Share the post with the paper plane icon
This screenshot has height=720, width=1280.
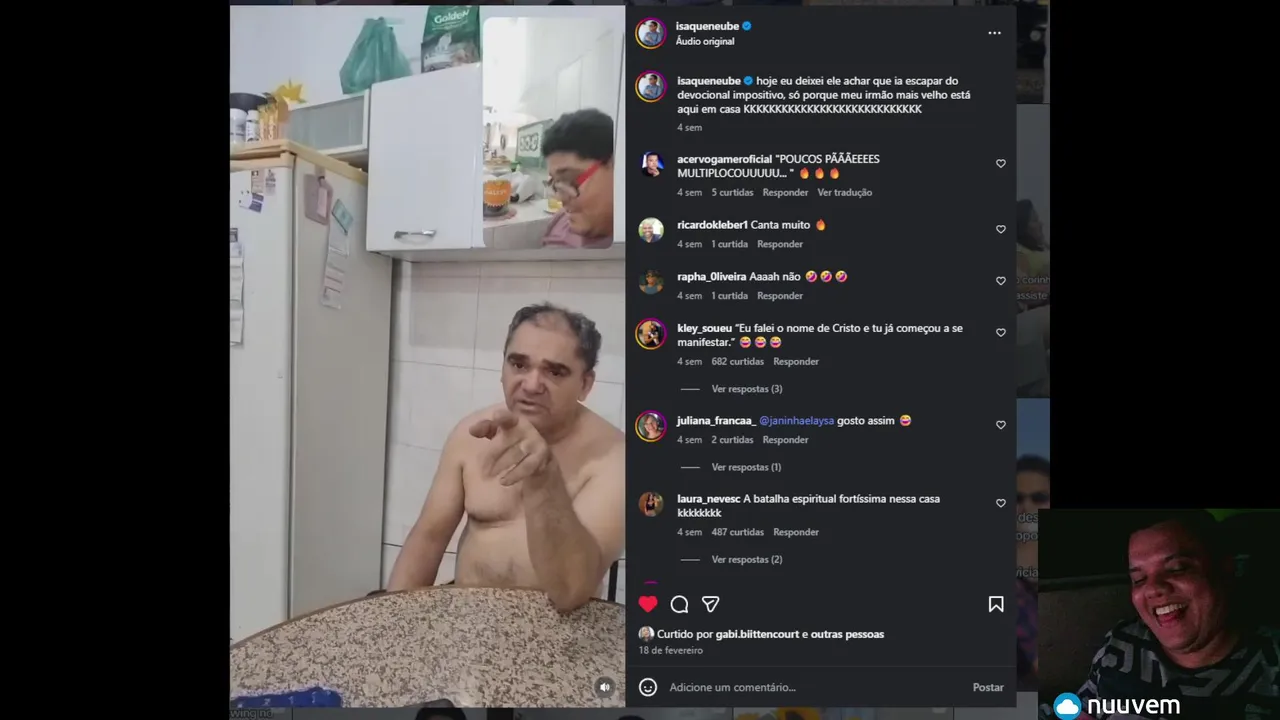(711, 604)
